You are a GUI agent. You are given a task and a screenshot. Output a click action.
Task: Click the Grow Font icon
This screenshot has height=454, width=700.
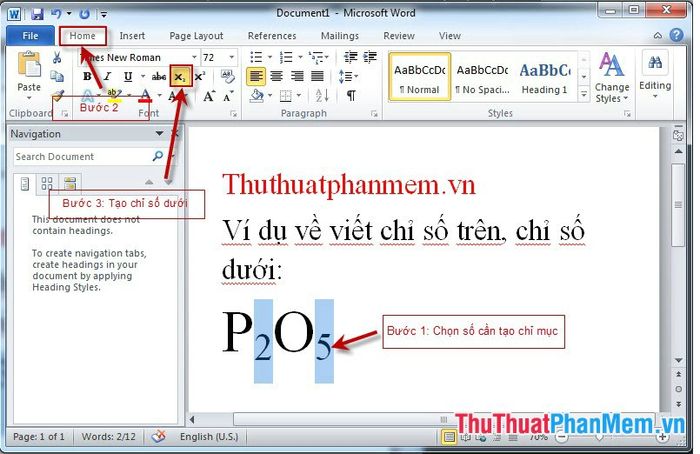[208, 96]
